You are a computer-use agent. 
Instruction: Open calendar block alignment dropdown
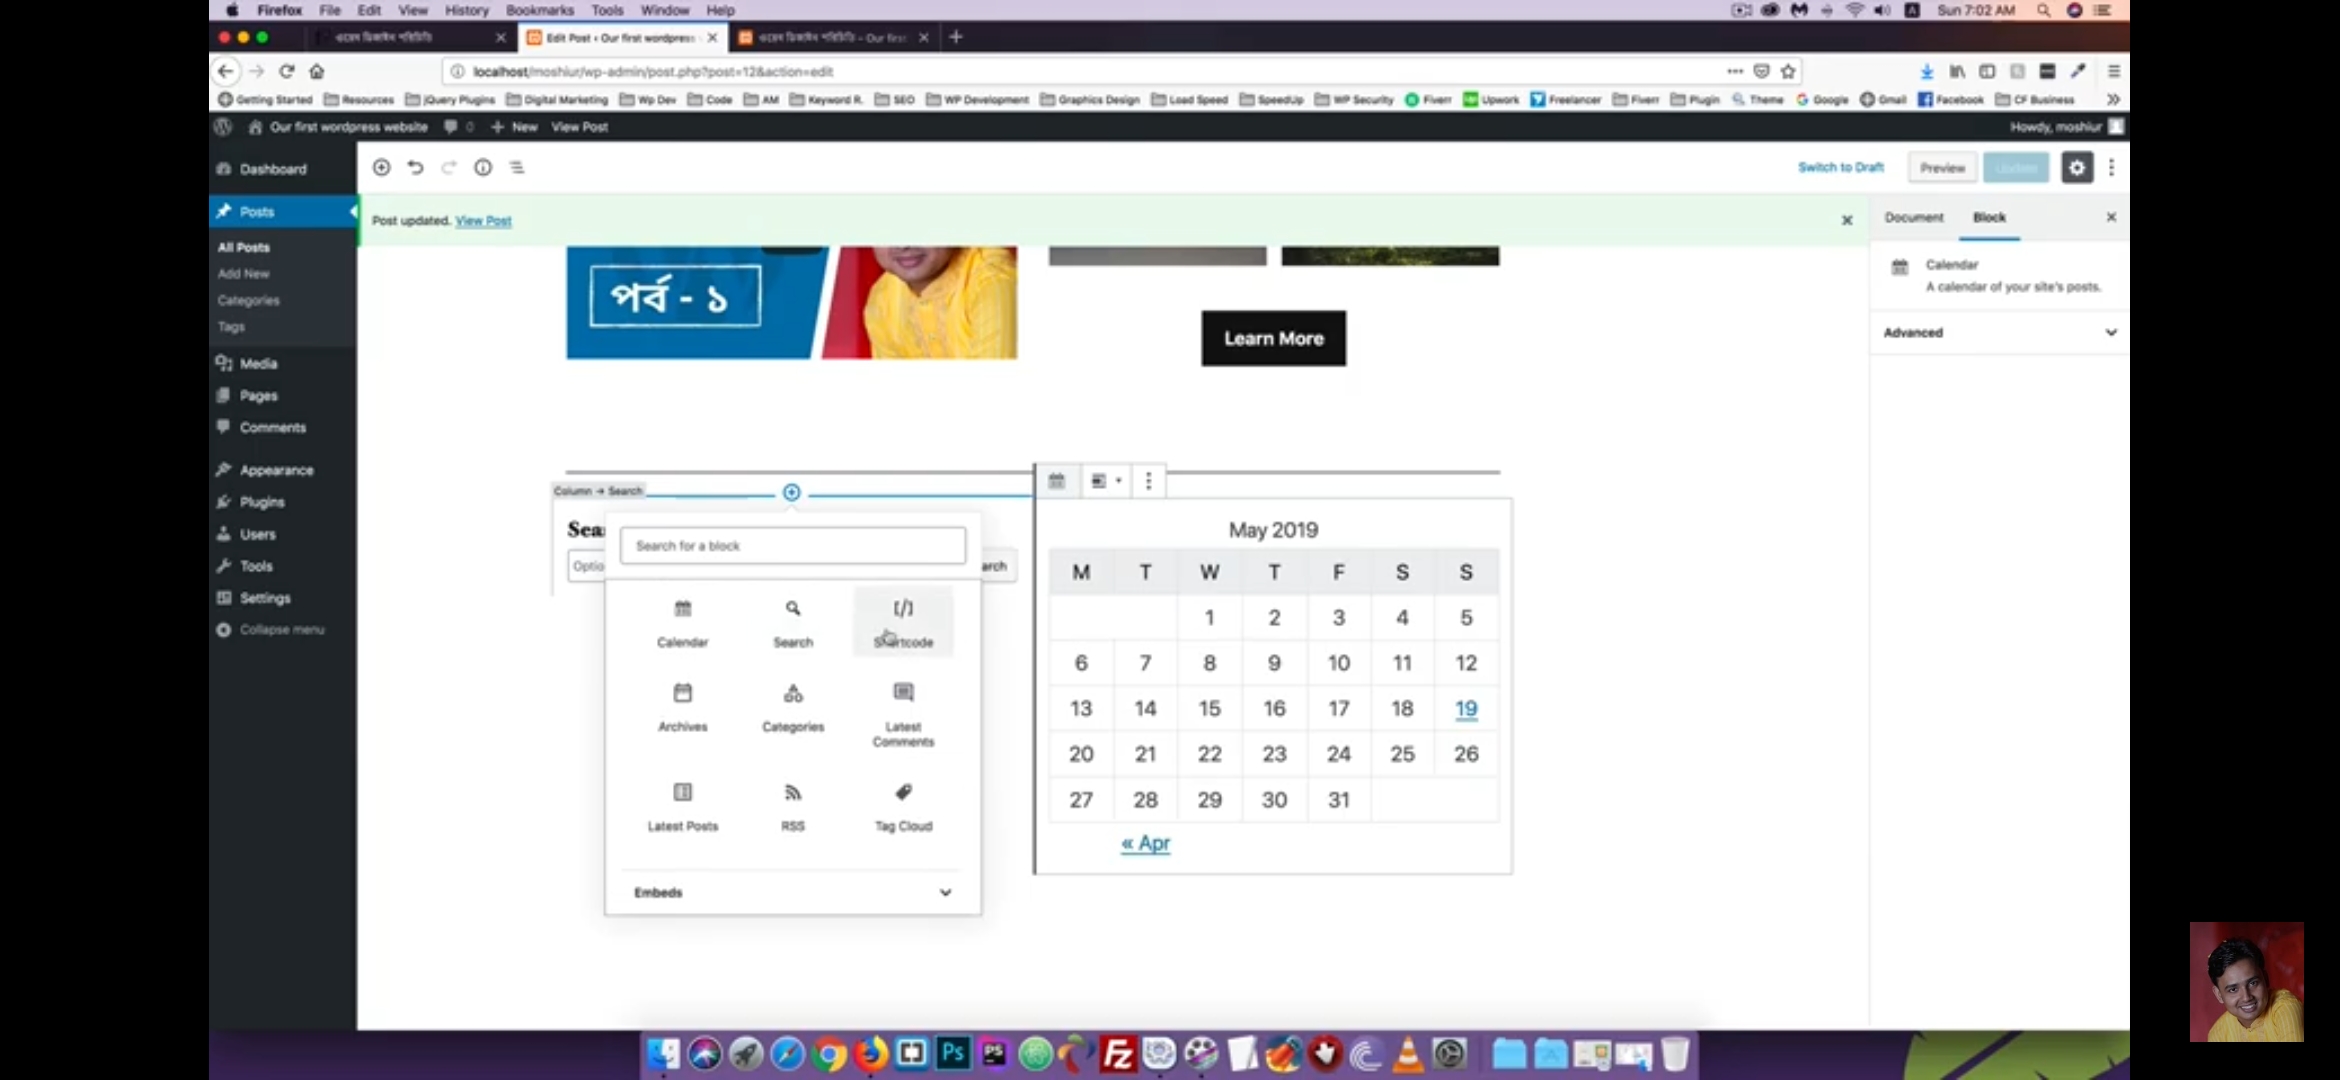point(1105,481)
